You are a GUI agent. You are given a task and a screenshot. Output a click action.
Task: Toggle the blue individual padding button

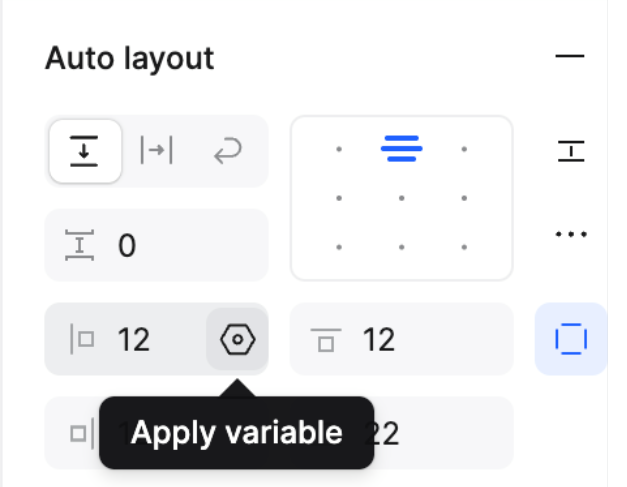pos(570,340)
